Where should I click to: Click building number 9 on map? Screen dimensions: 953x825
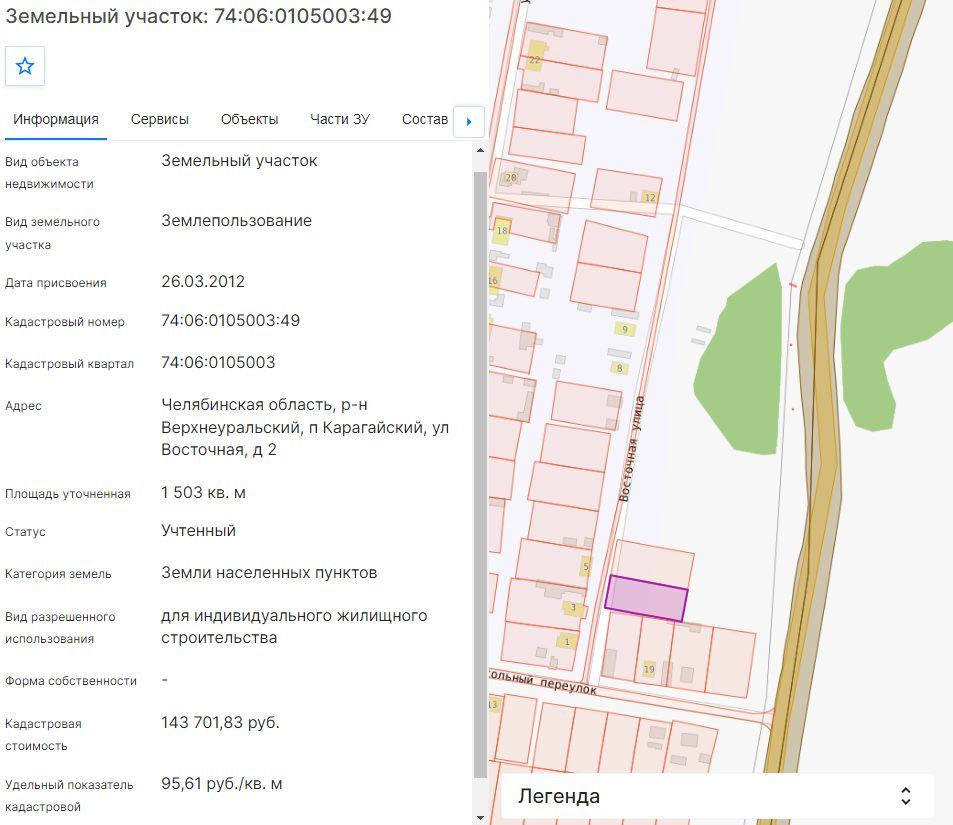(625, 330)
